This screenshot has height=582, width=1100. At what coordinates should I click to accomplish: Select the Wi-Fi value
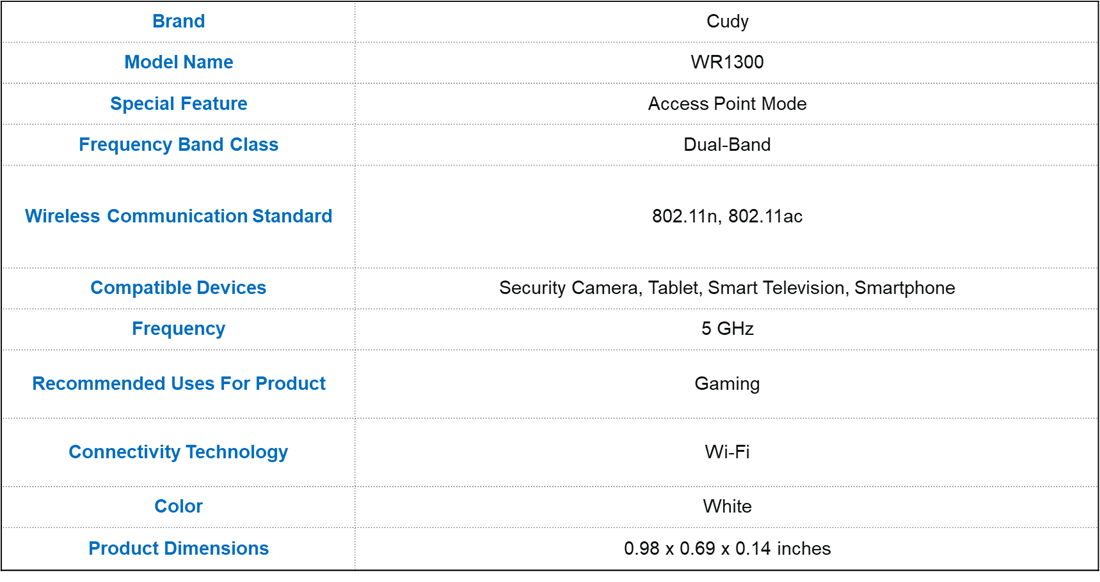(727, 452)
